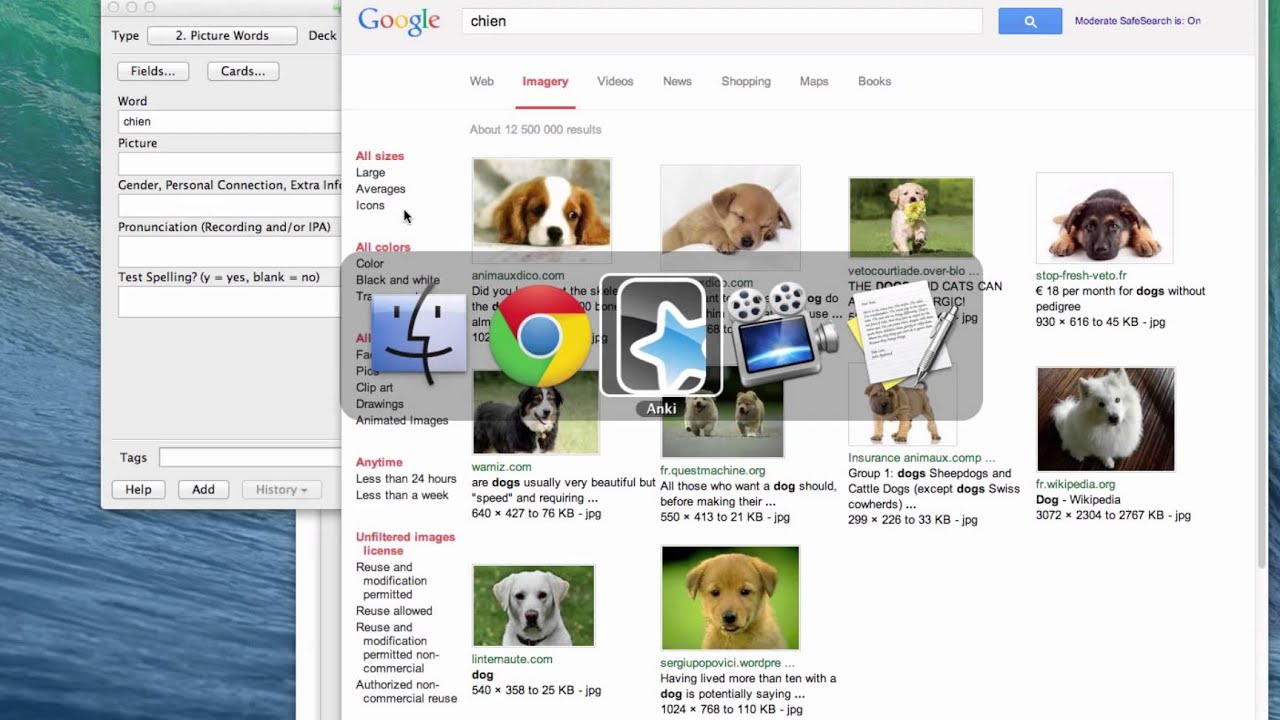Select the Imagery tab
This screenshot has width=1280, height=720.
[x=545, y=81]
